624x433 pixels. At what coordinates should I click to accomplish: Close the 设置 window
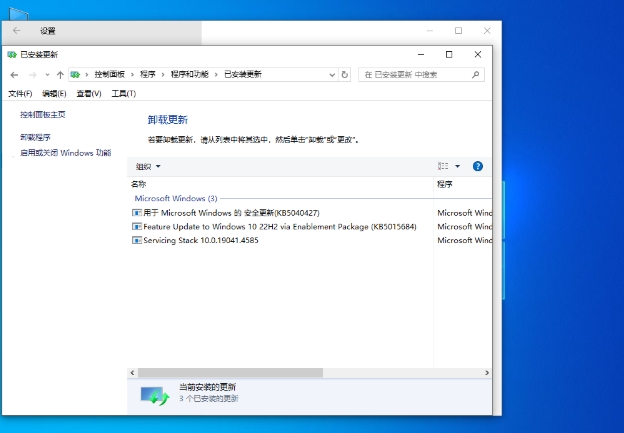487,31
